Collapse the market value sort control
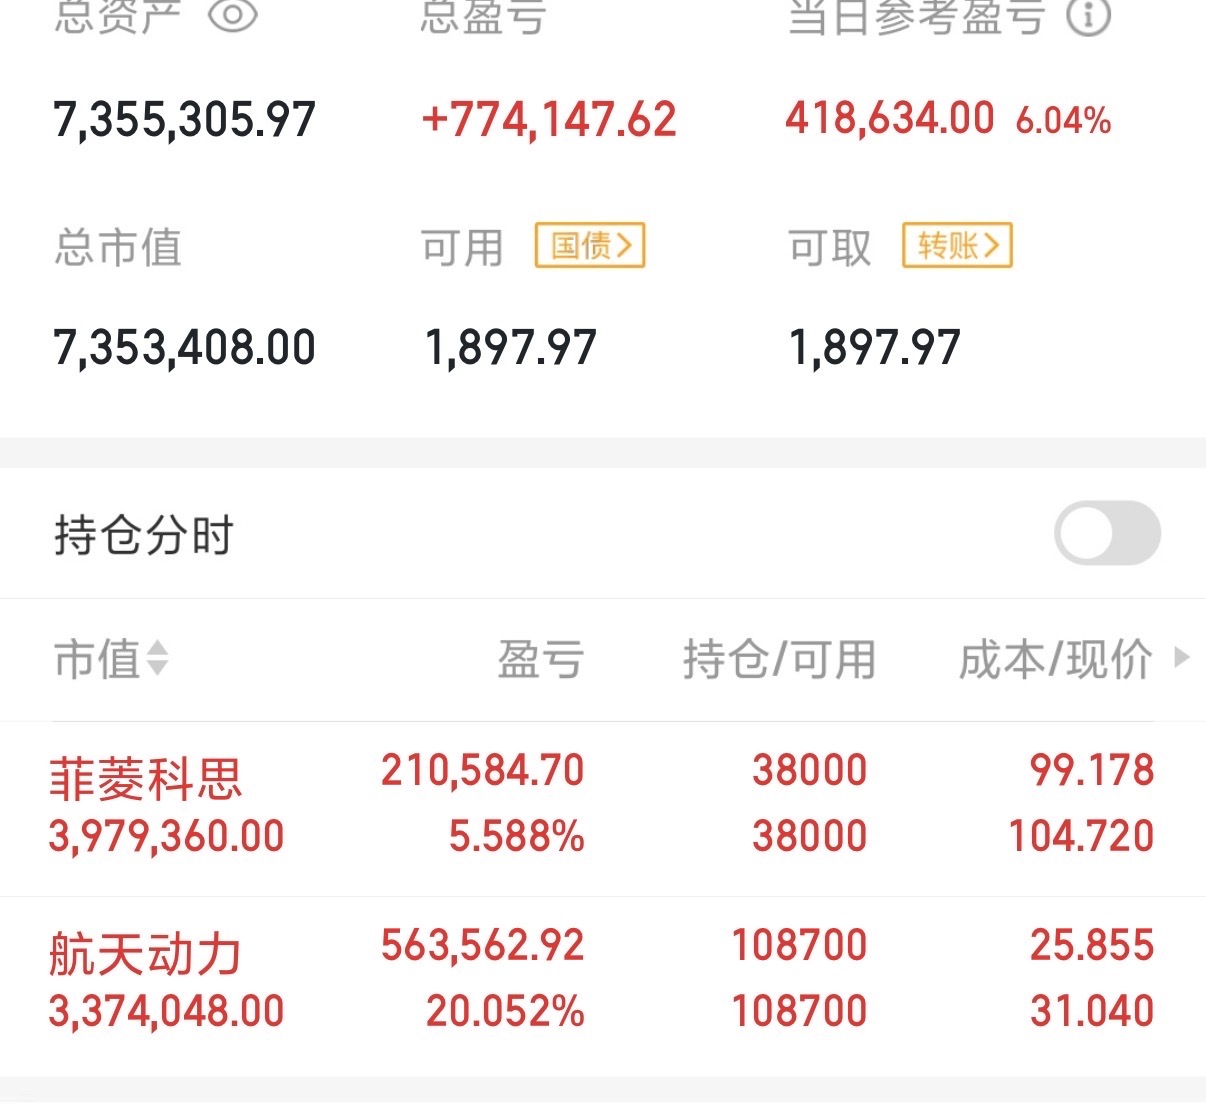This screenshot has height=1104, width=1206. click(x=158, y=661)
